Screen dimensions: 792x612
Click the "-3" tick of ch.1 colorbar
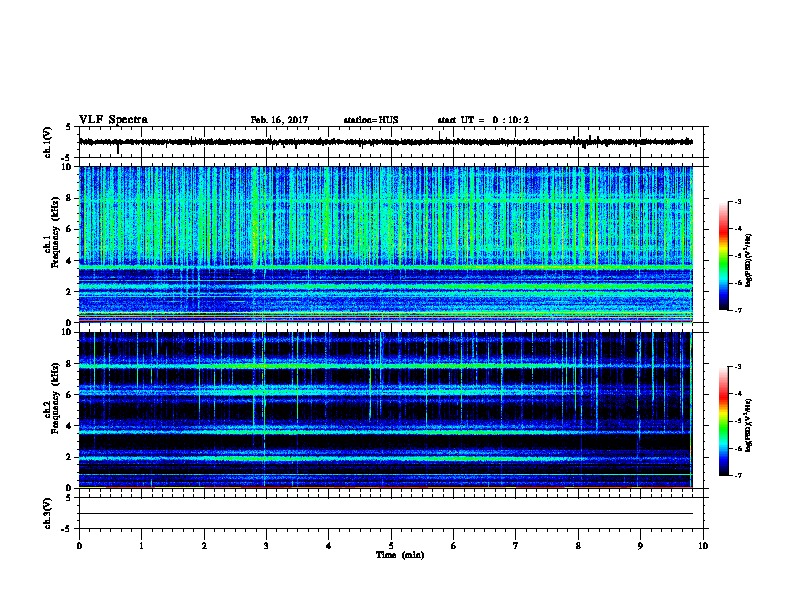coord(737,201)
